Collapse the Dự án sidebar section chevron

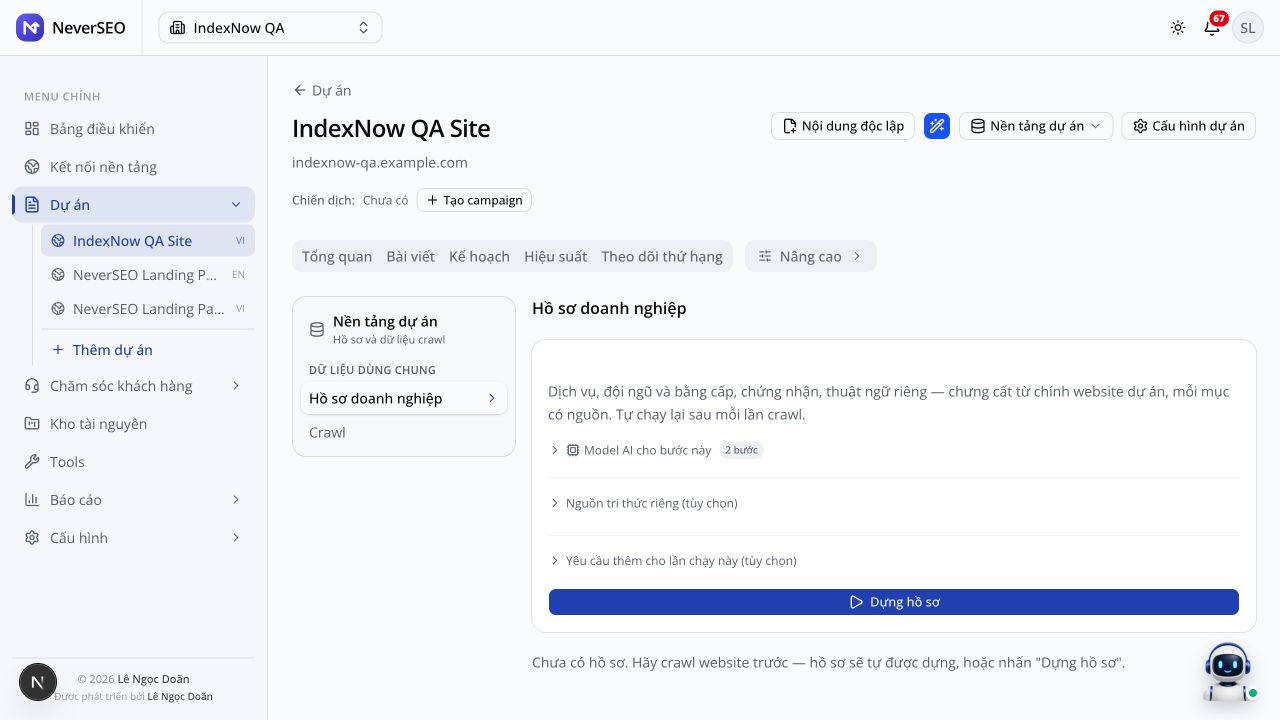pos(236,205)
